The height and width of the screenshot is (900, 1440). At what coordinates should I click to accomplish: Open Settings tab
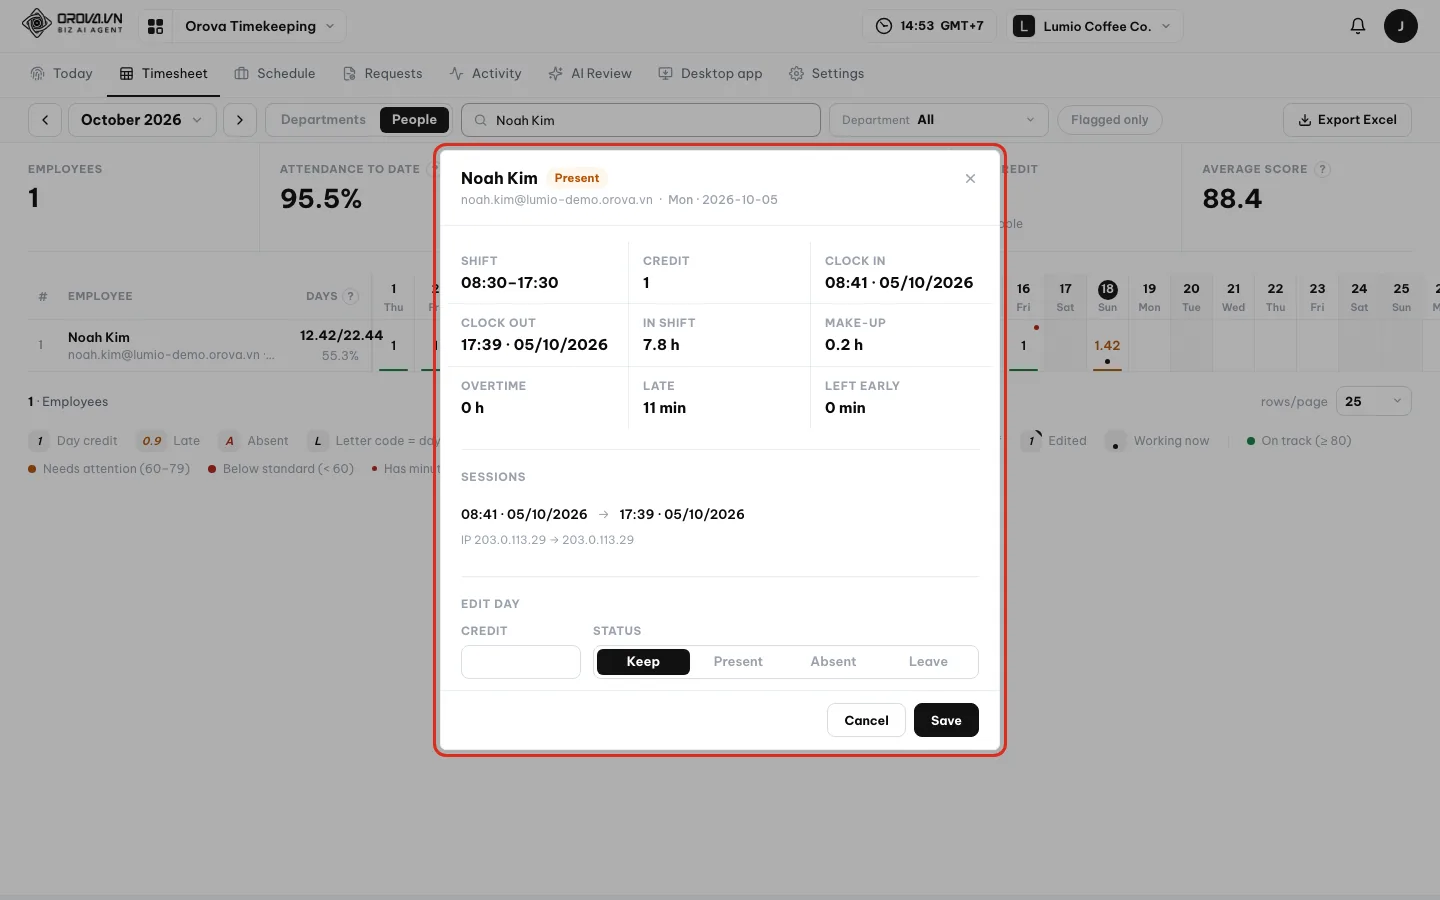(x=826, y=74)
